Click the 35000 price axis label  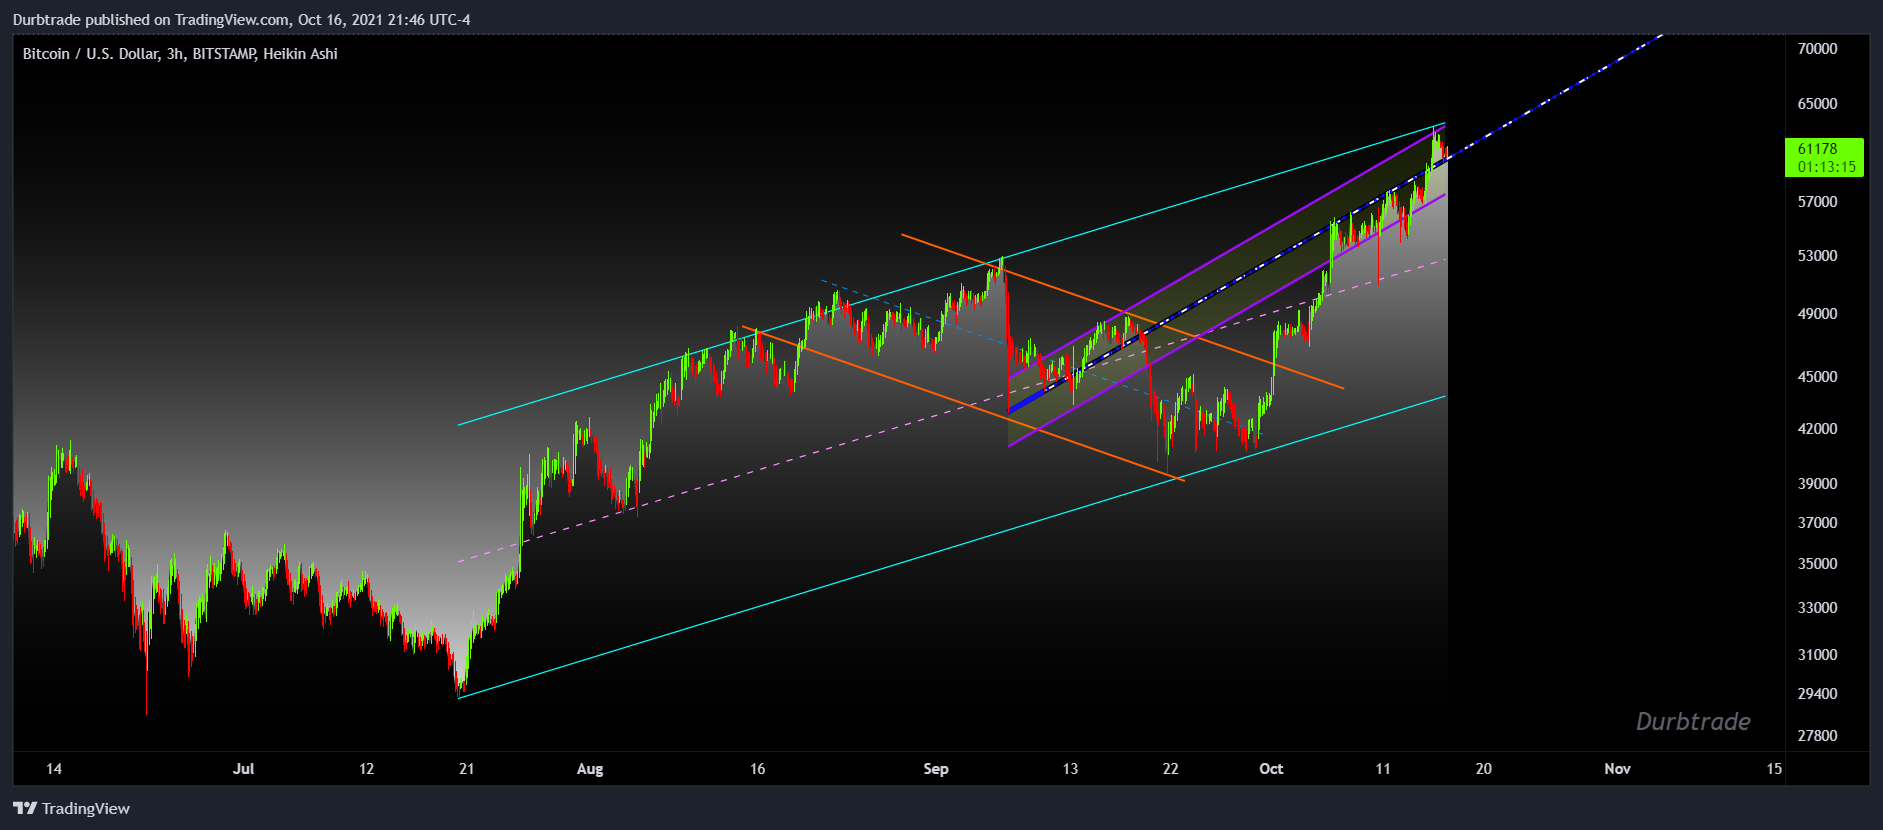point(1817,563)
